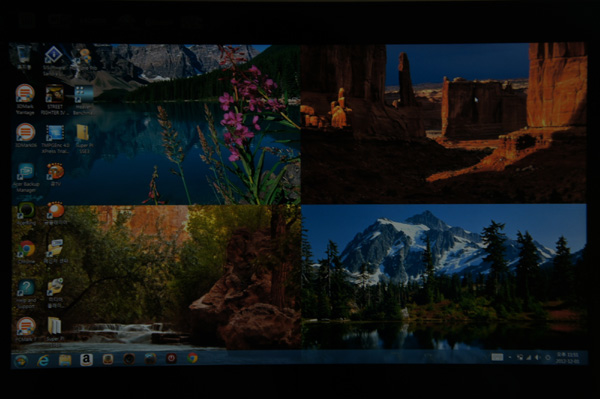Open the Help and Support shortcut

point(26,294)
